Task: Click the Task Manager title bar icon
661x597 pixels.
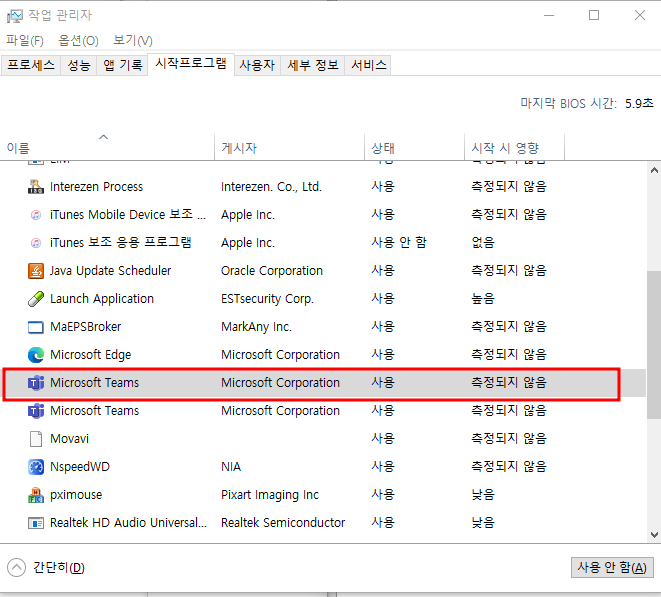Action: [14, 16]
